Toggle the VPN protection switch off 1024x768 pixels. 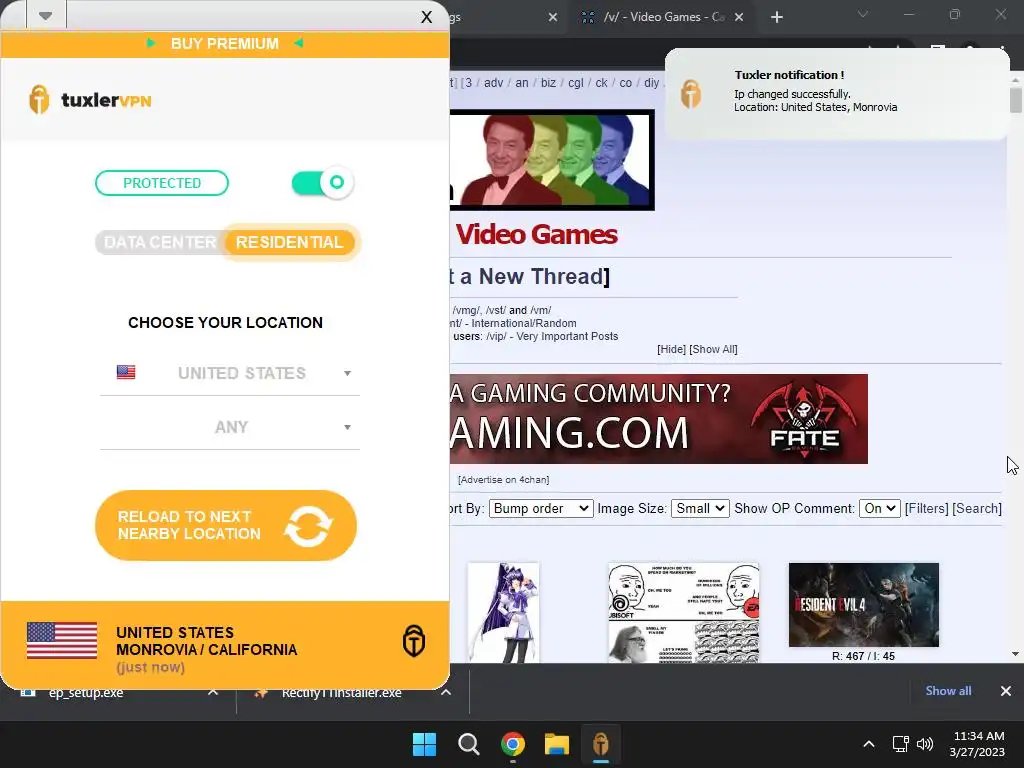pyautogui.click(x=323, y=183)
